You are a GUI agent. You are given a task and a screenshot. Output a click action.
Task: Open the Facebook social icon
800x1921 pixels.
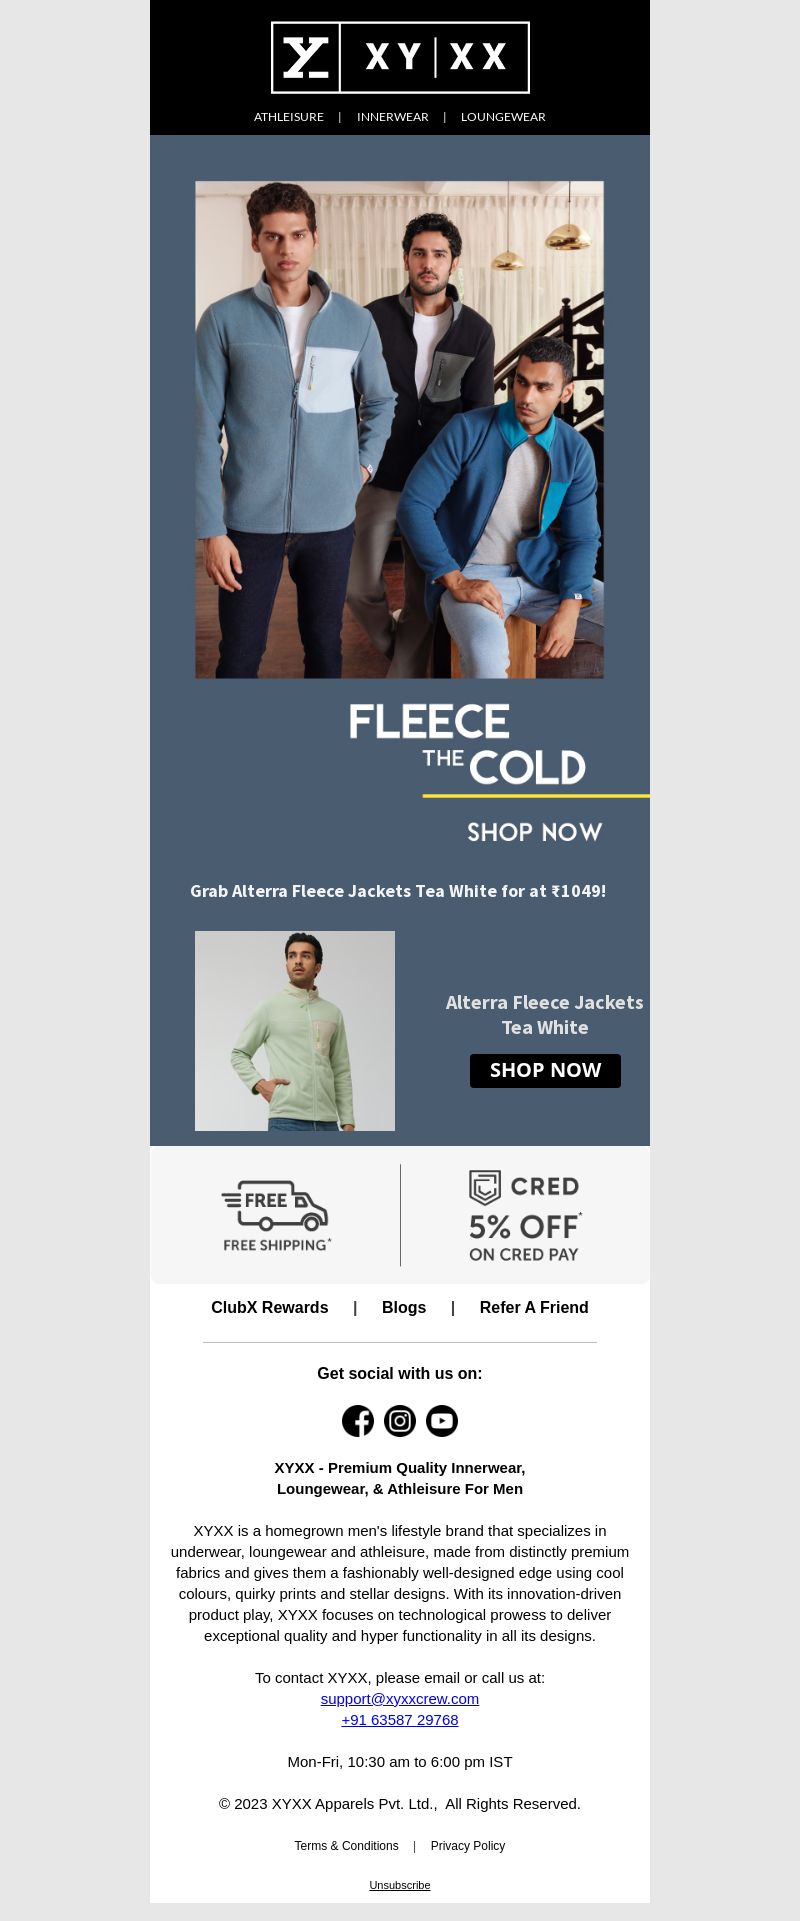tap(358, 1421)
